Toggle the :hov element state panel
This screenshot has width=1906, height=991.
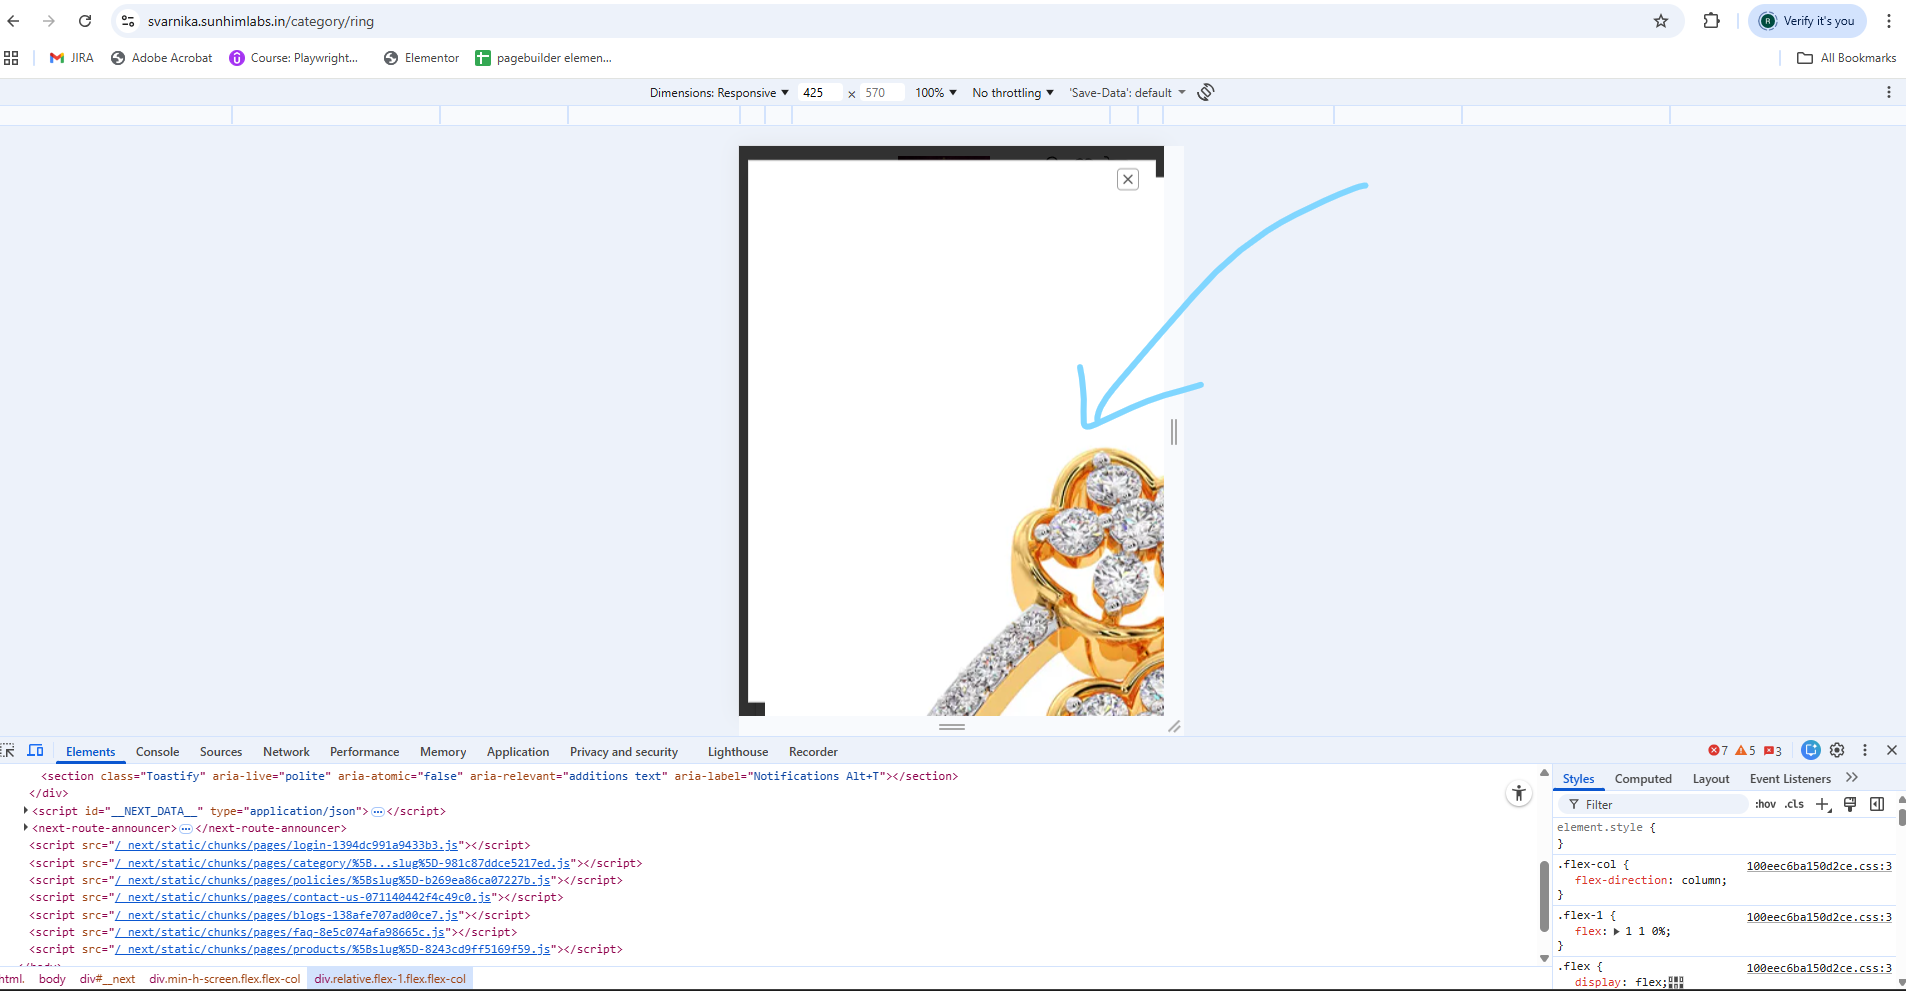coord(1766,804)
